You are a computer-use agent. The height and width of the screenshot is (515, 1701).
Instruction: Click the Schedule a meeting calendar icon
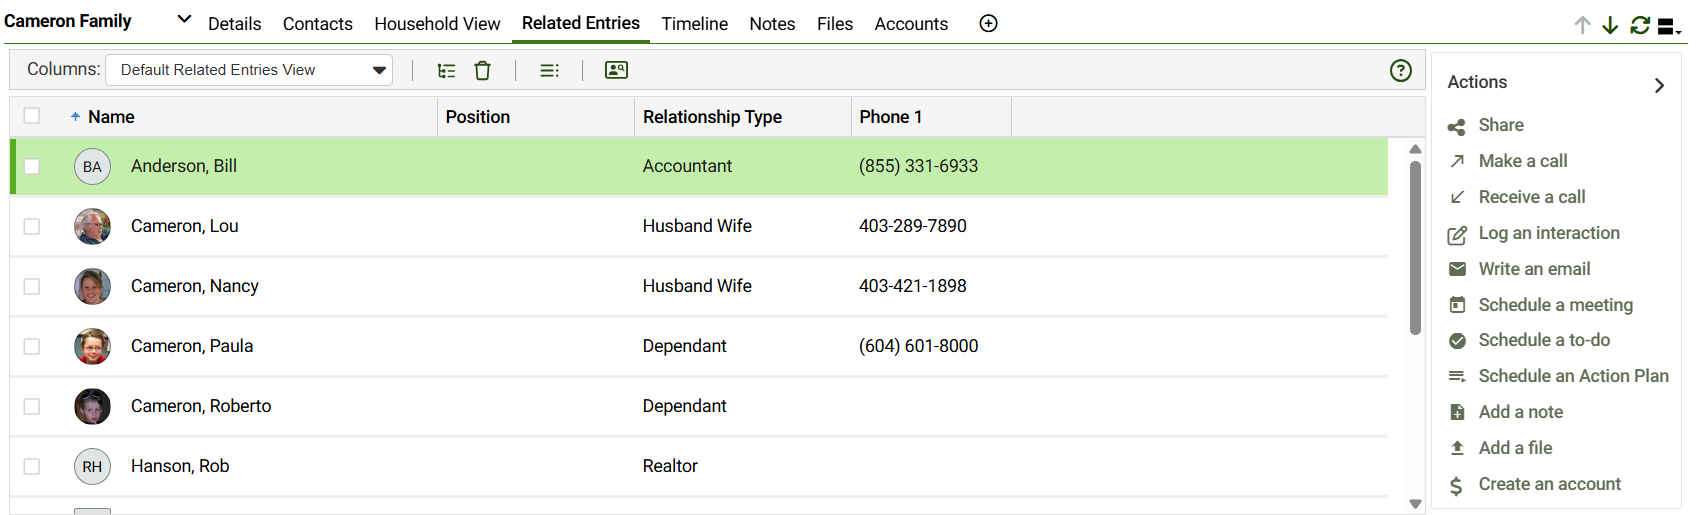[x=1457, y=305]
